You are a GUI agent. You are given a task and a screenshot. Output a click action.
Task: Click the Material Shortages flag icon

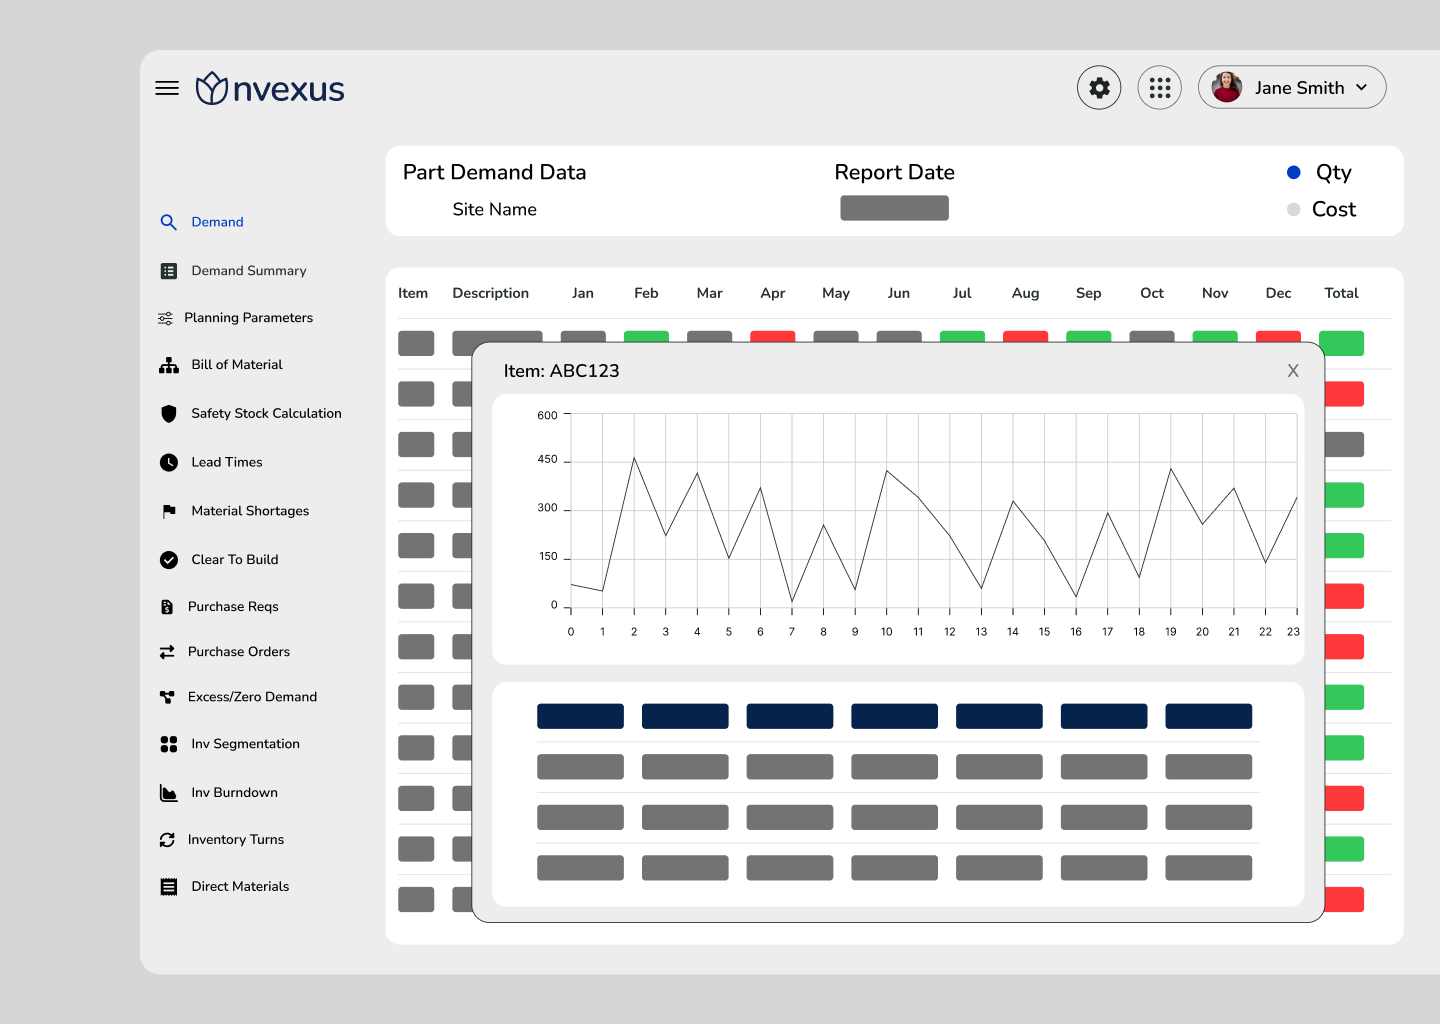(169, 511)
